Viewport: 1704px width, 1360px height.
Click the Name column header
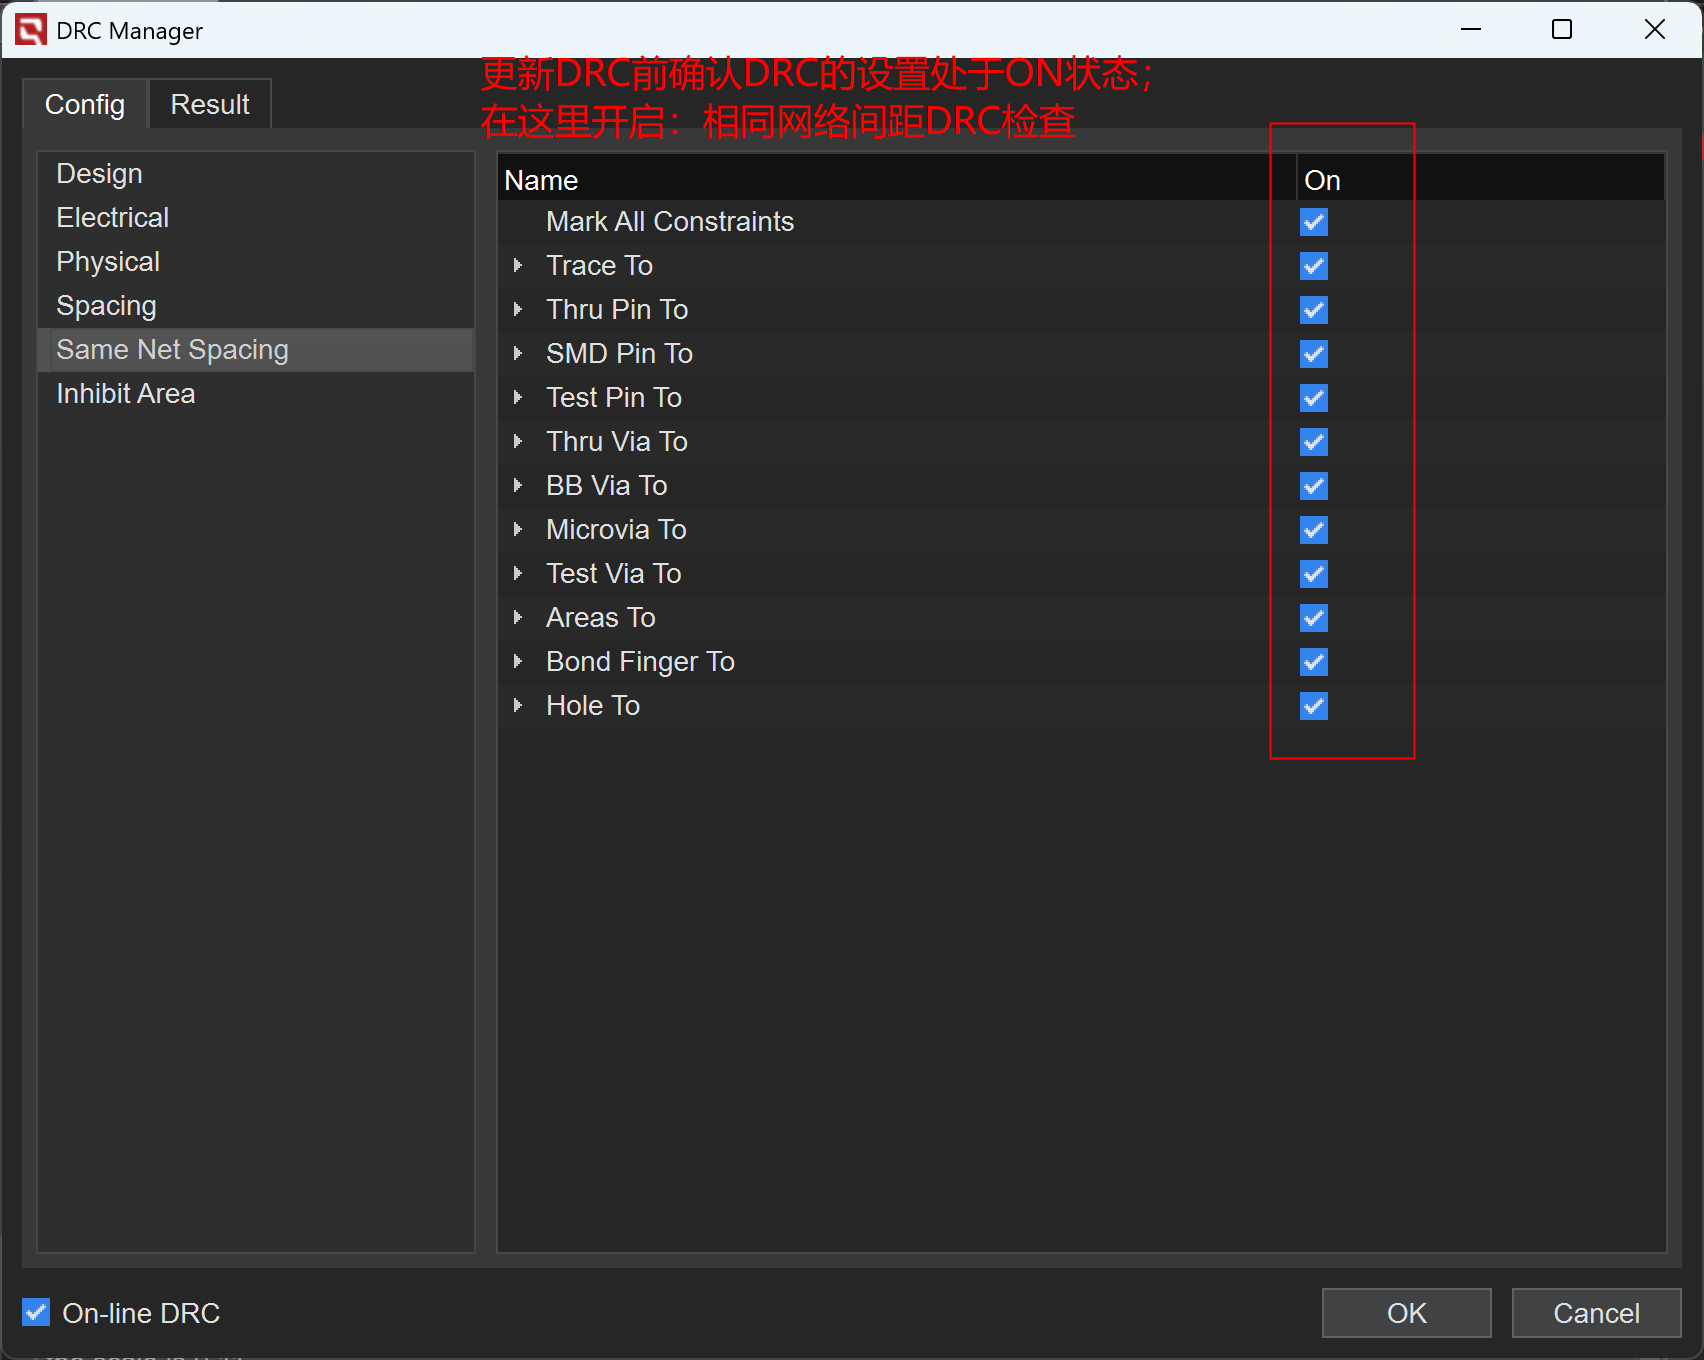[x=541, y=180]
